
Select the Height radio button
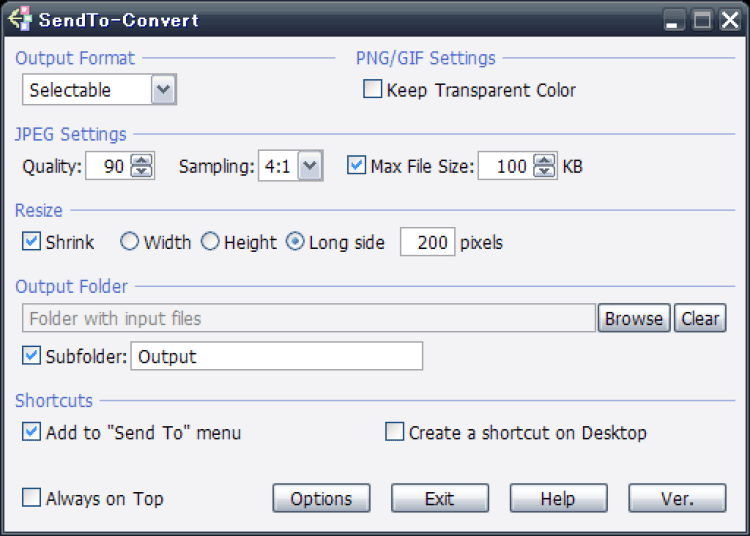pyautogui.click(x=210, y=242)
